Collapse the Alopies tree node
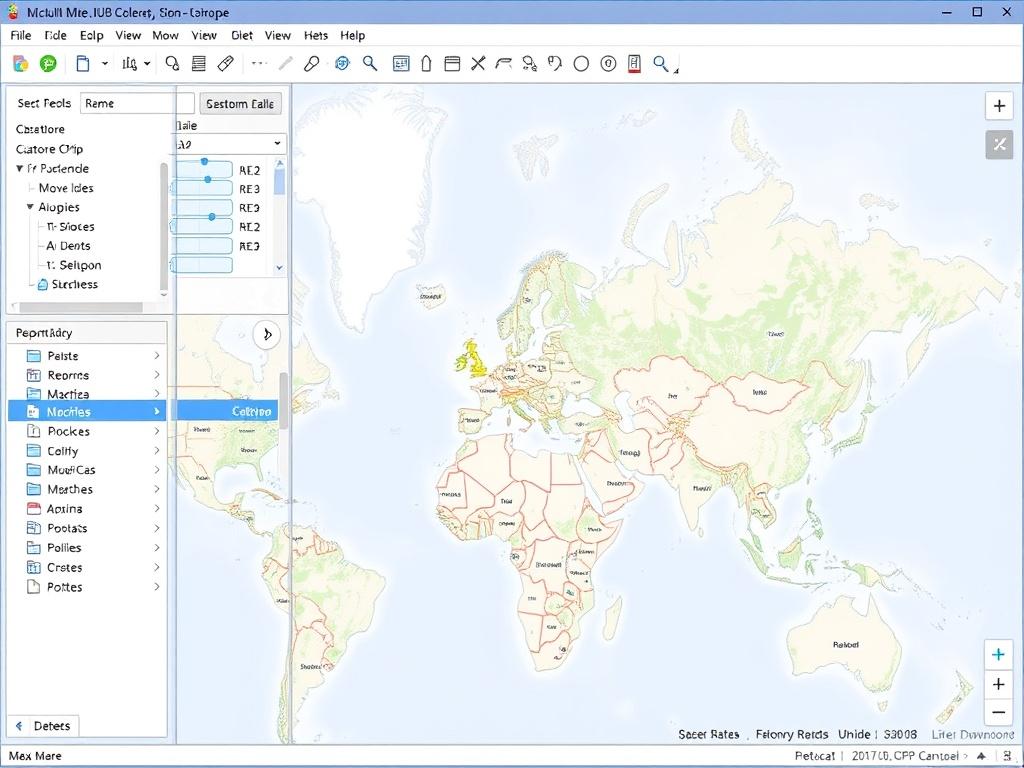Image resolution: width=1024 pixels, height=768 pixels. [30, 207]
